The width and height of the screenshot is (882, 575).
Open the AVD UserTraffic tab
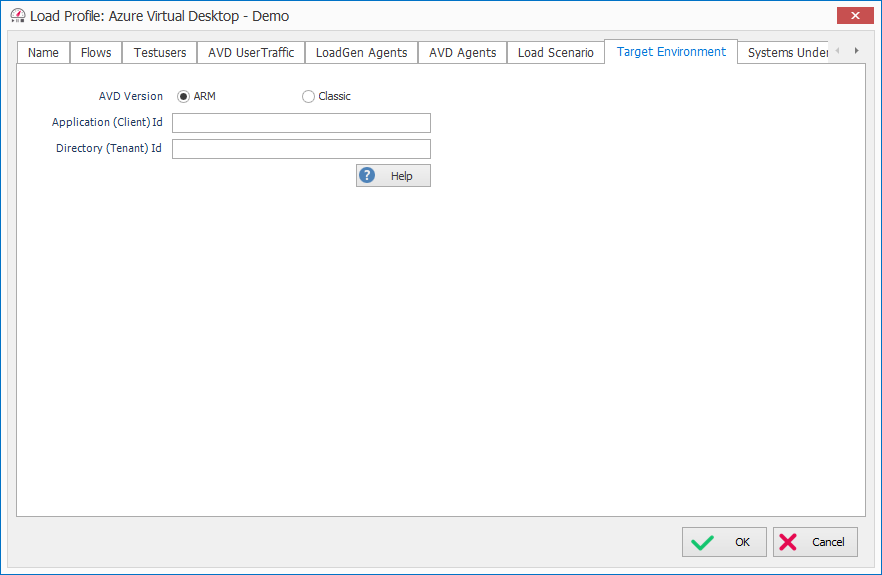coord(251,53)
